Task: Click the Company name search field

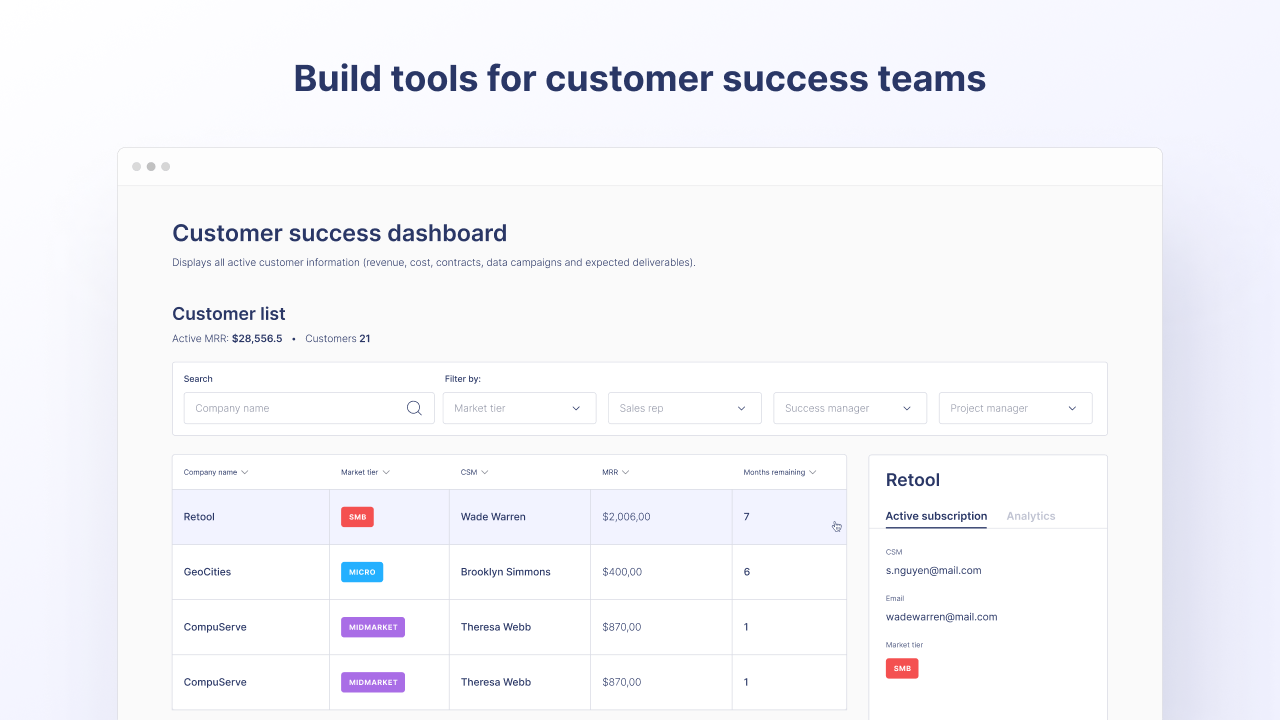Action: click(295, 408)
